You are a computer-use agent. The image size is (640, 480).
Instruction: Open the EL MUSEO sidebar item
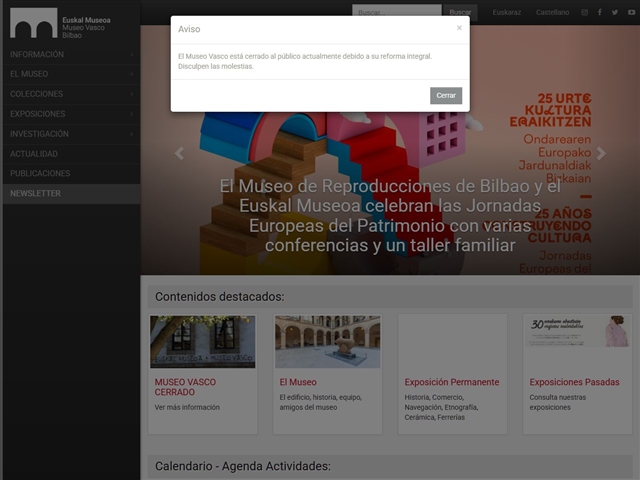(x=71, y=74)
